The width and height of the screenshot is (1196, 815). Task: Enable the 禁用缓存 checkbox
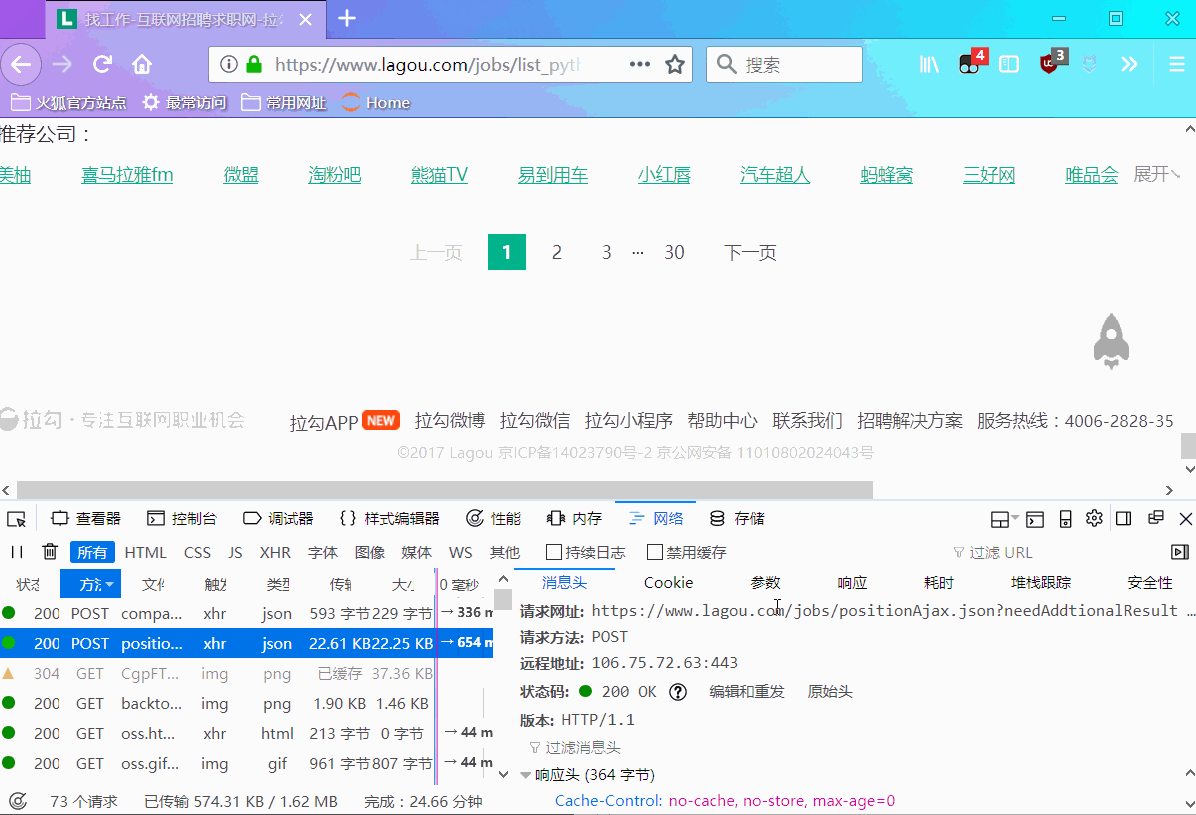pos(654,552)
